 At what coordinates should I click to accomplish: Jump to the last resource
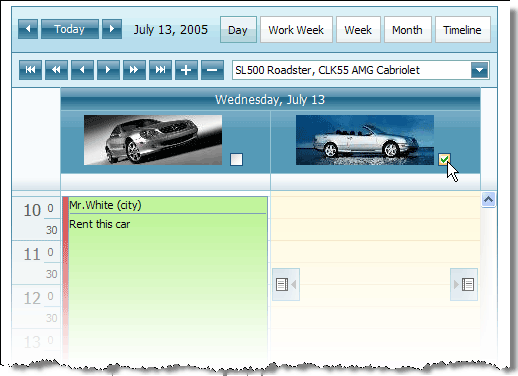click(160, 70)
